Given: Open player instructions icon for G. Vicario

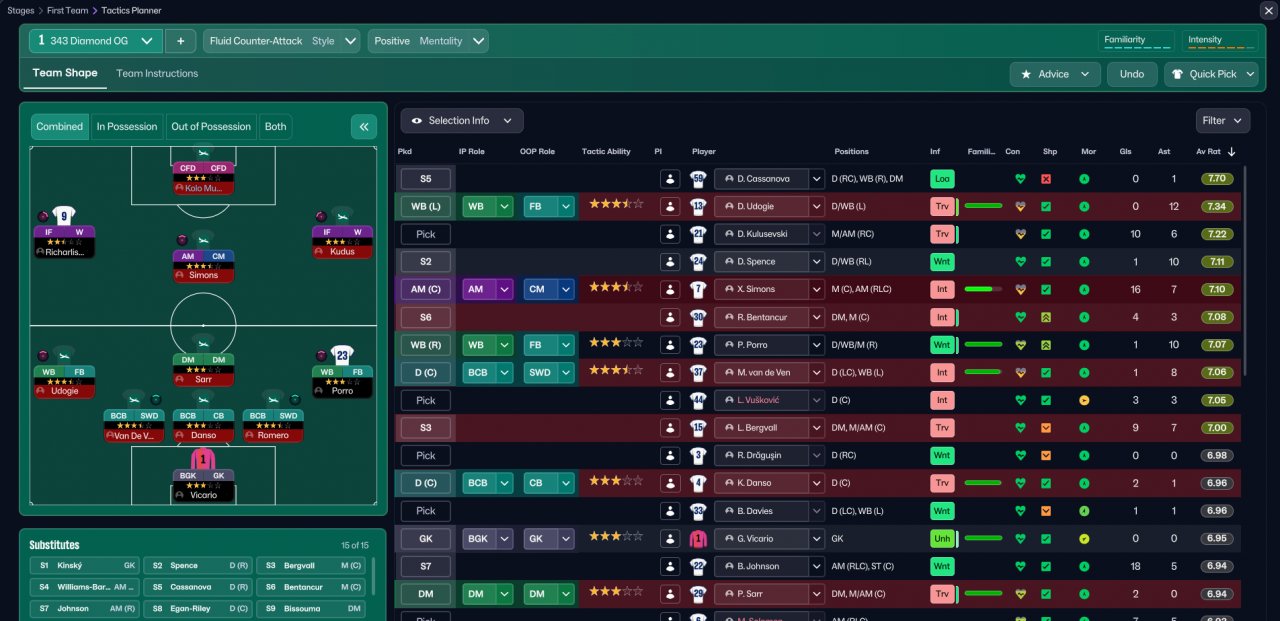Looking at the screenshot, I should click(x=670, y=538).
